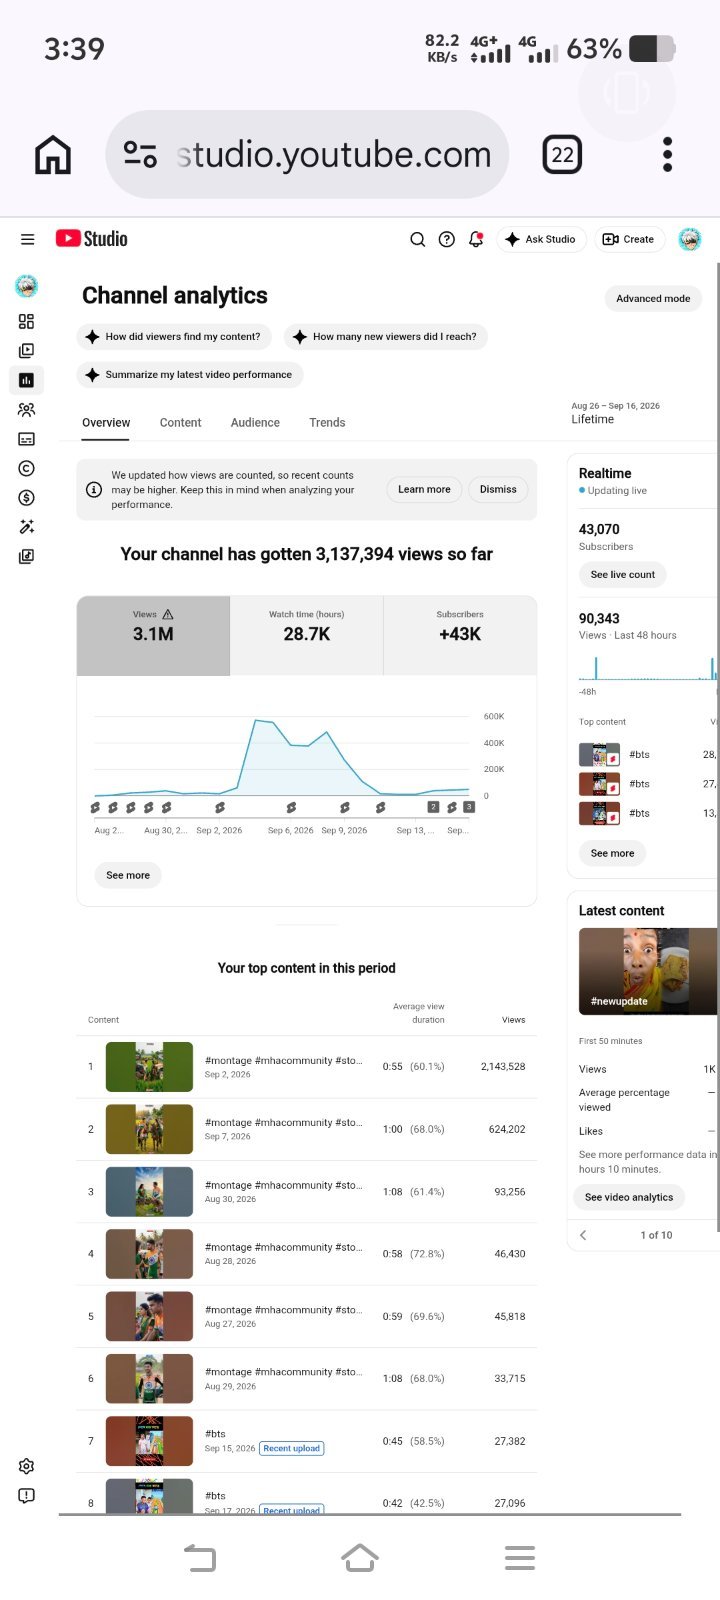Open Send feedback icon in the sidebar
Viewport: 720px width, 1600px height.
(x=27, y=1495)
